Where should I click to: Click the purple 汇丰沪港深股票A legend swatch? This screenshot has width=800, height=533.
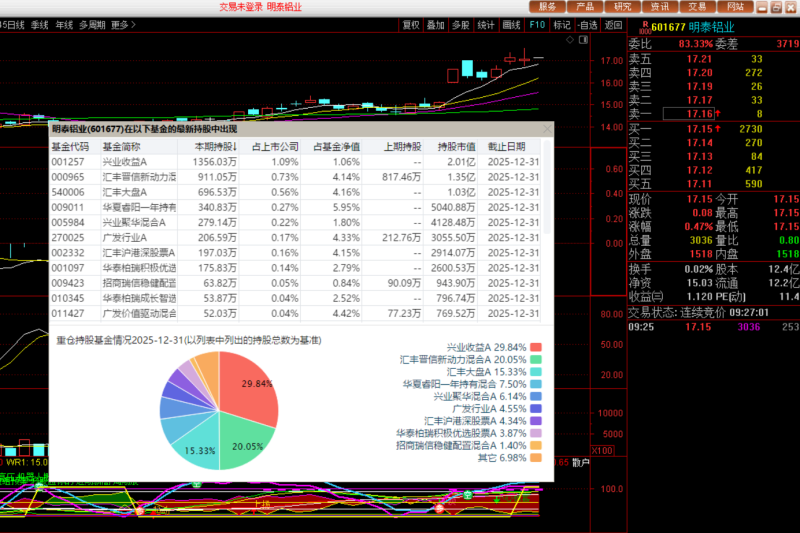pos(536,421)
